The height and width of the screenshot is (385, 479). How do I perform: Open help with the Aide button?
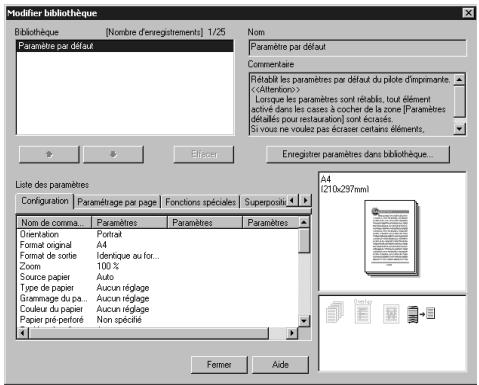280,365
